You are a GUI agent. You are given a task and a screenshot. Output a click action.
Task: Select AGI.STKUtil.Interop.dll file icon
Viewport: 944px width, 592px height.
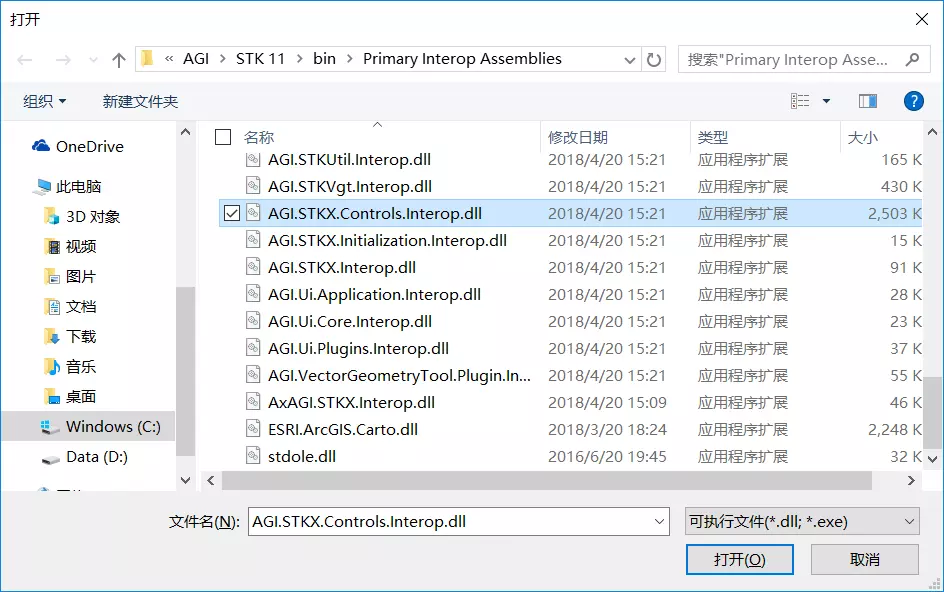253,159
